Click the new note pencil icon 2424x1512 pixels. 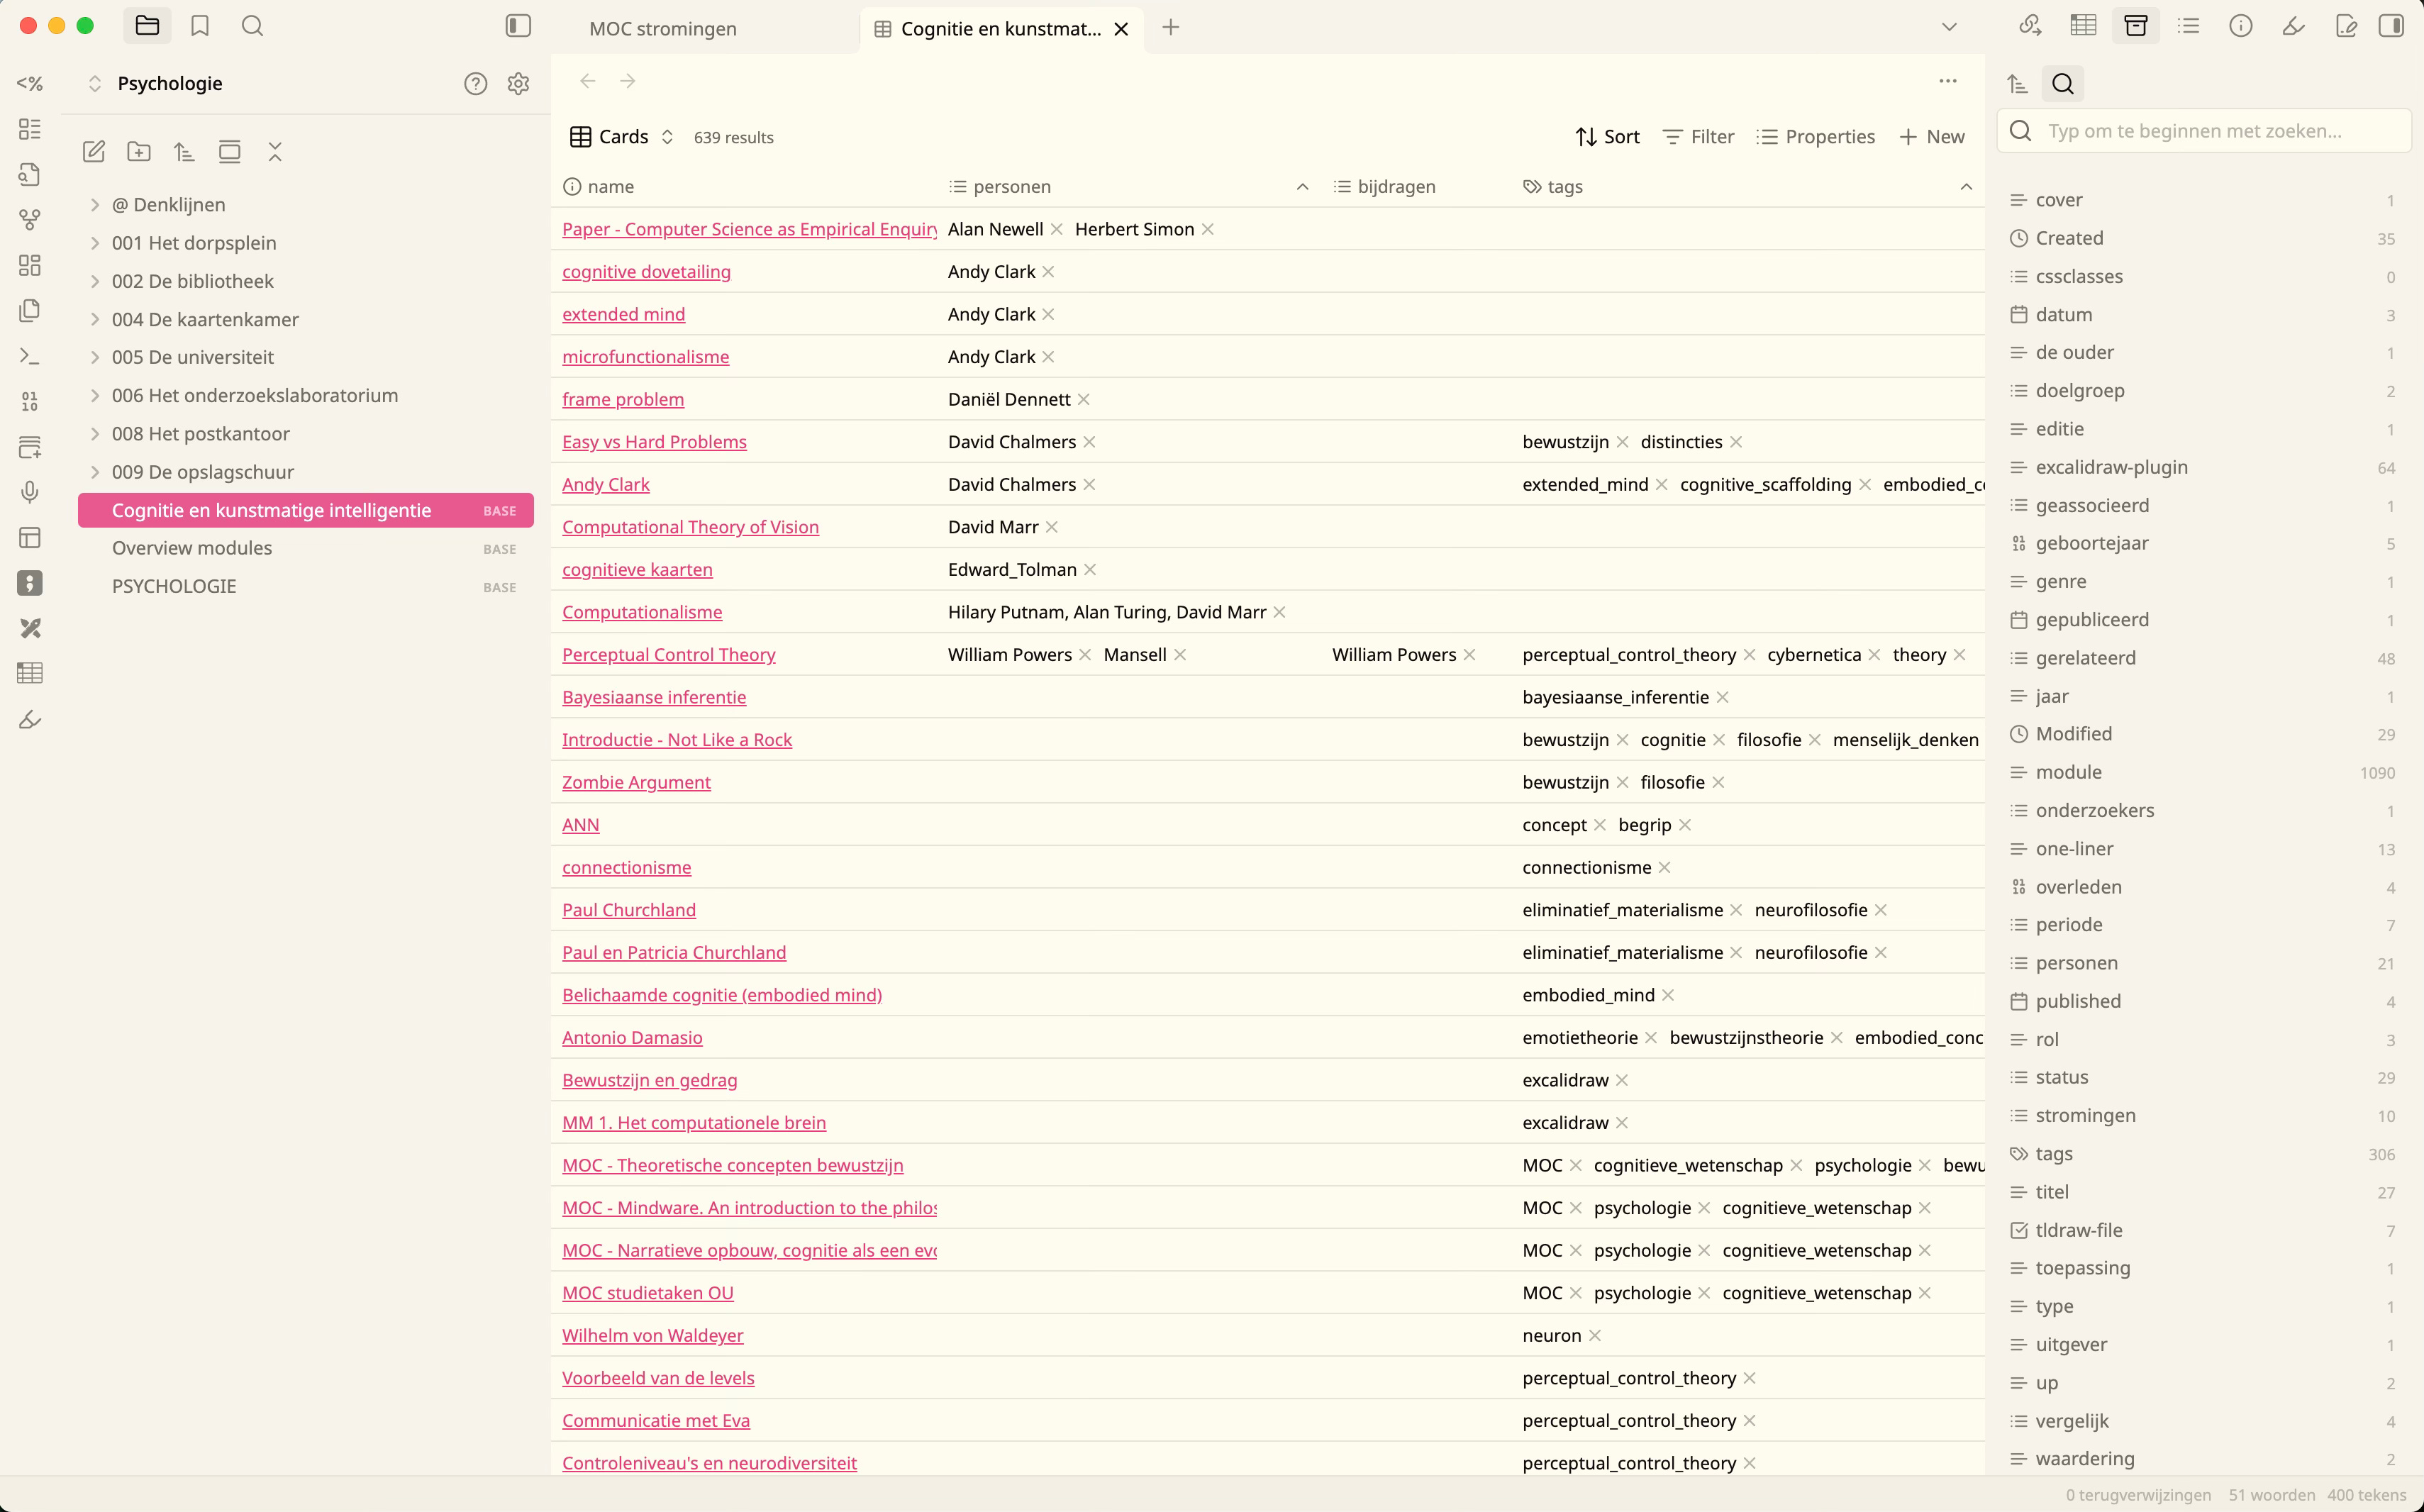[x=94, y=151]
